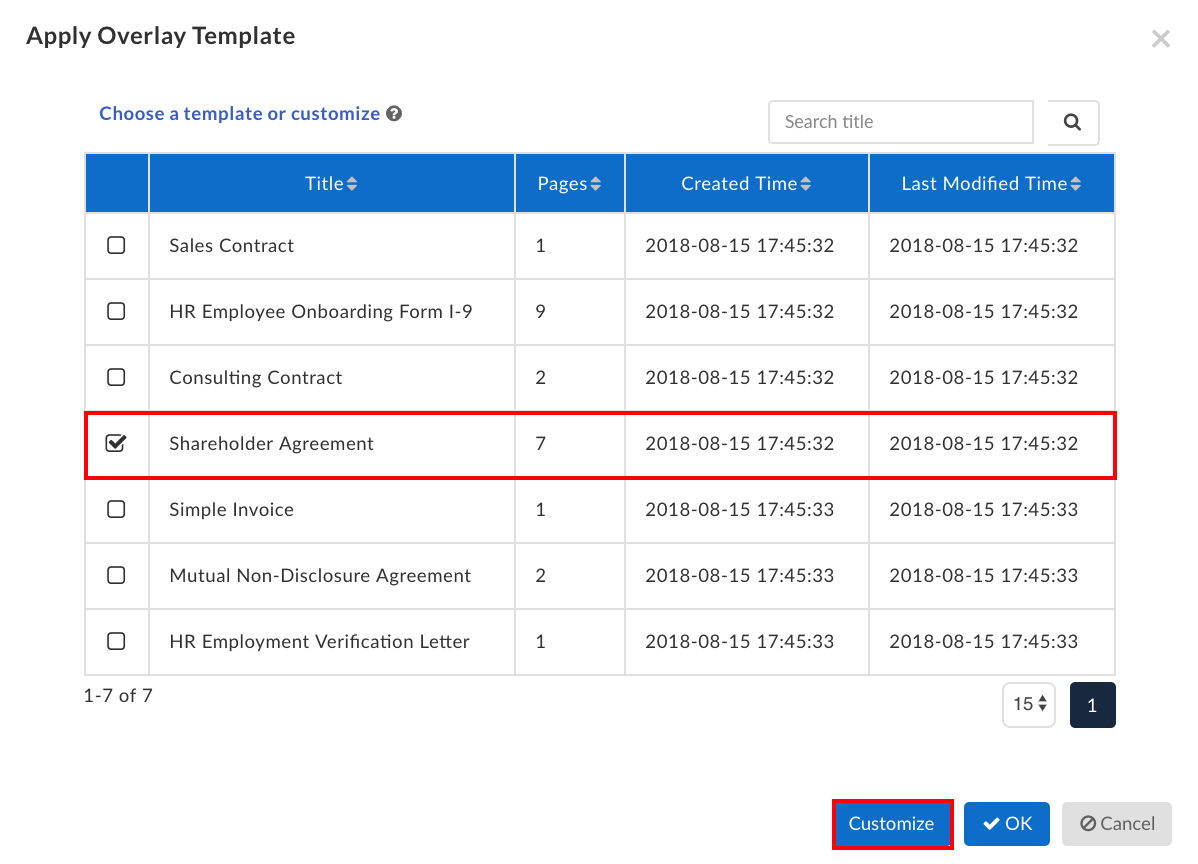Check the Consulting Contract checkbox
Image resolution: width=1198 pixels, height=864 pixels.
point(116,377)
